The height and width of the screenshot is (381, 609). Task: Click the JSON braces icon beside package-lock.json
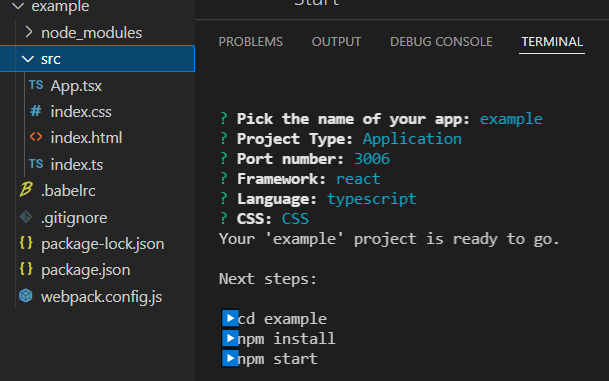tap(26, 243)
